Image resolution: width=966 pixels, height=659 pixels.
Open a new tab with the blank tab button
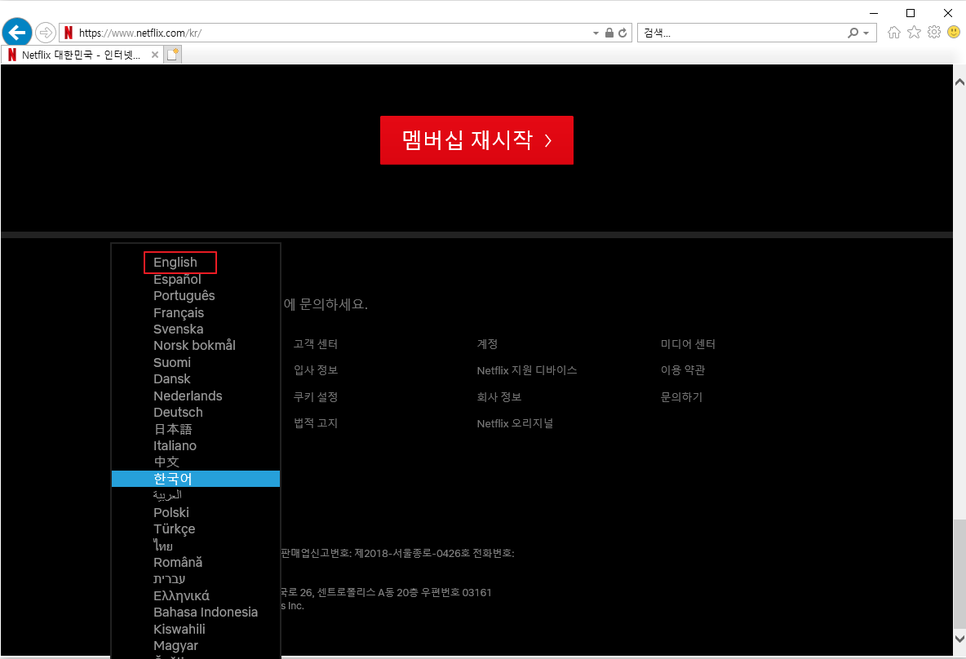(x=172, y=55)
